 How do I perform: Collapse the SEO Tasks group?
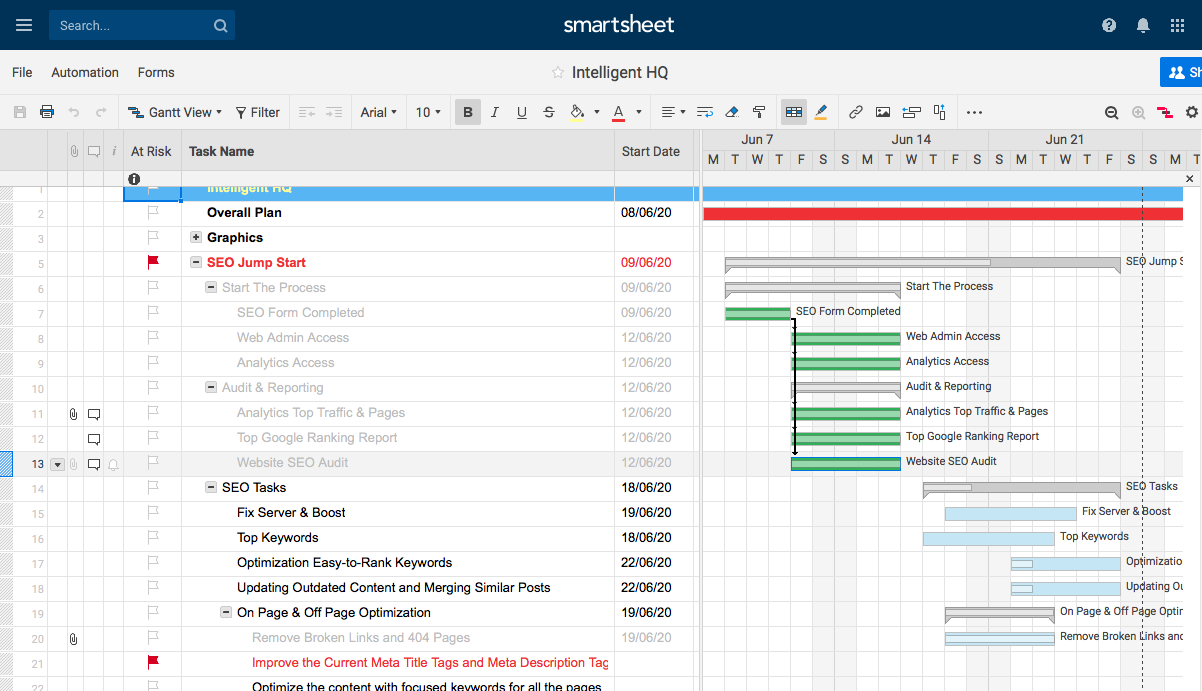tap(211, 488)
